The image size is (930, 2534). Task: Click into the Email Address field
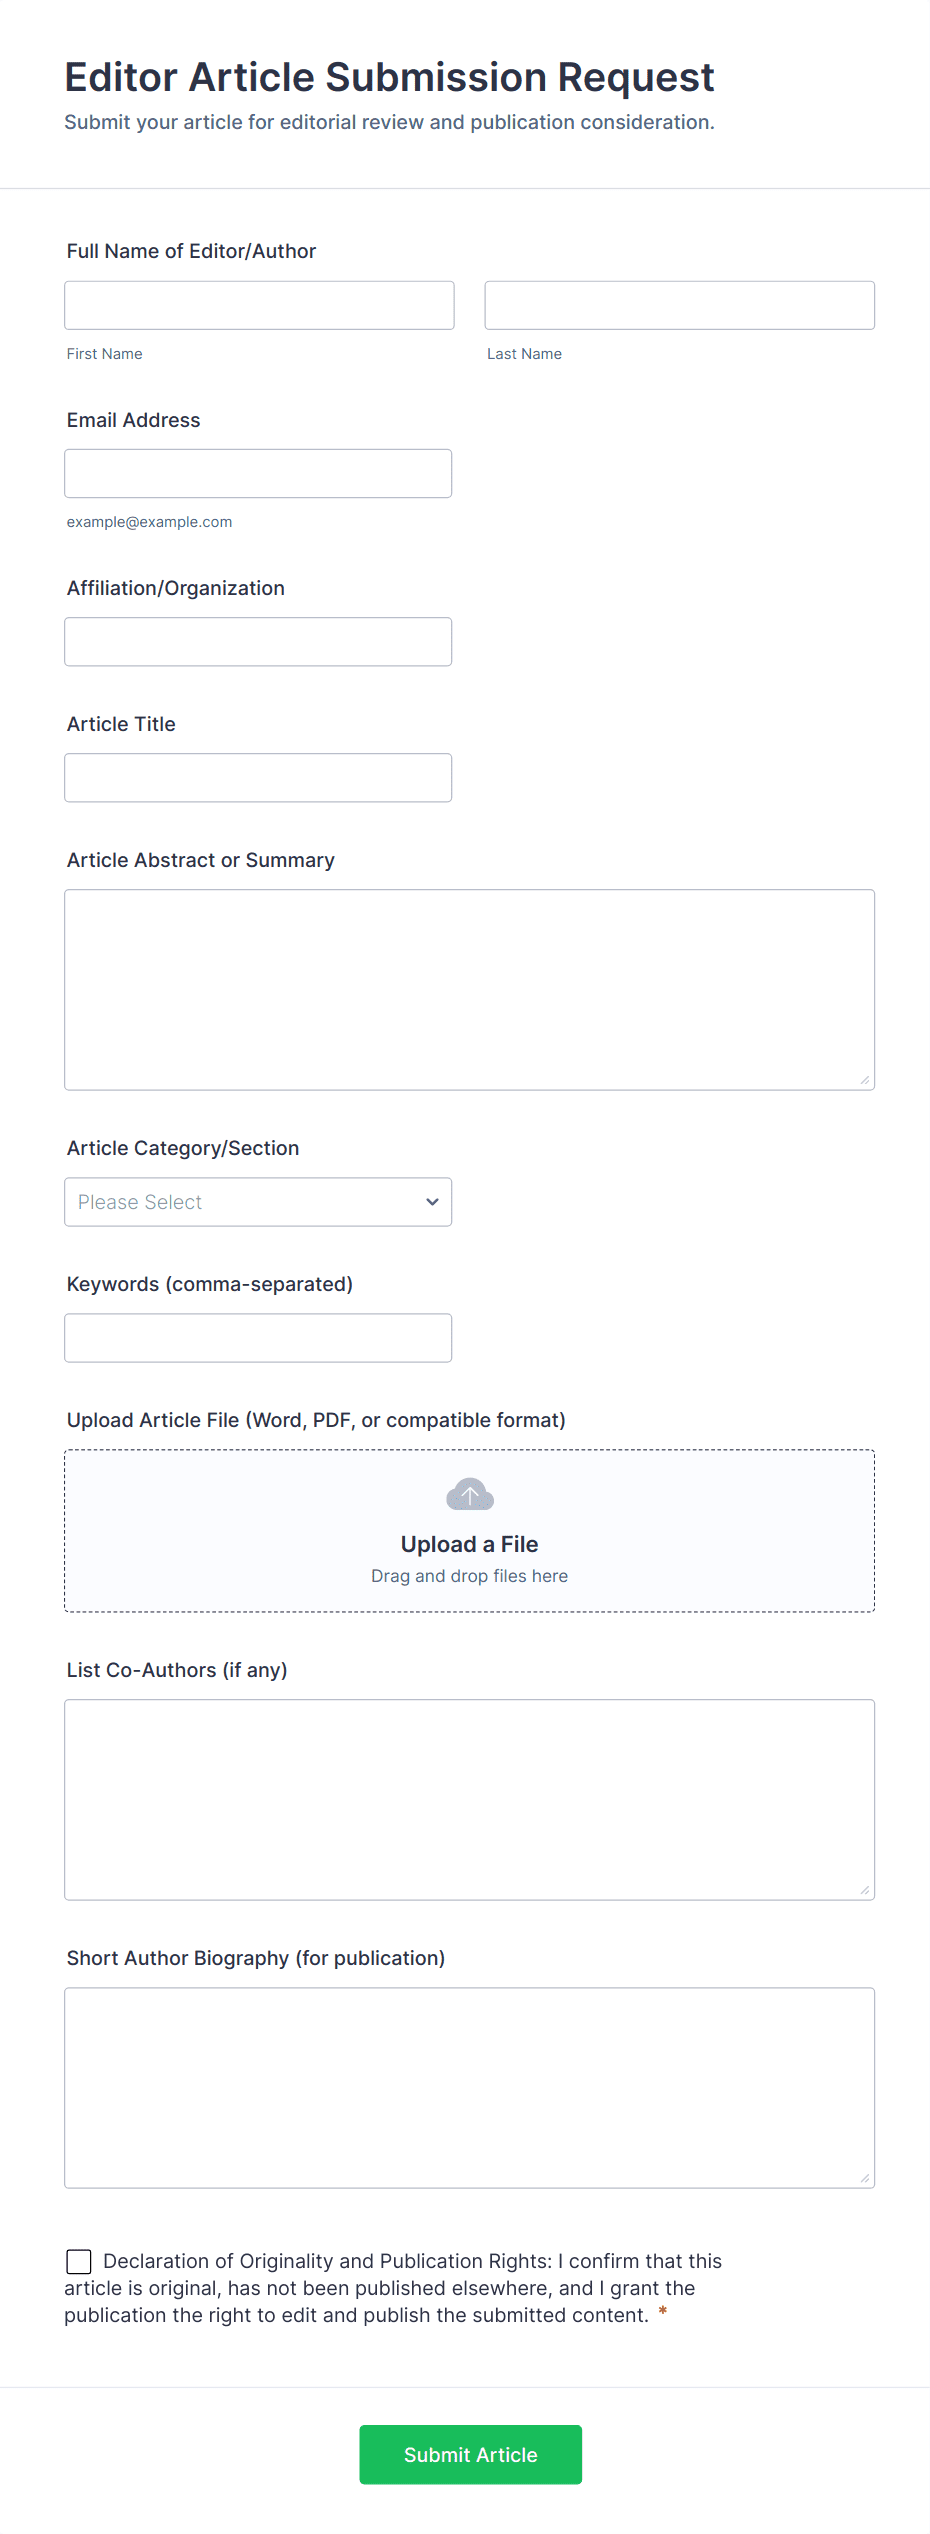[x=258, y=473]
